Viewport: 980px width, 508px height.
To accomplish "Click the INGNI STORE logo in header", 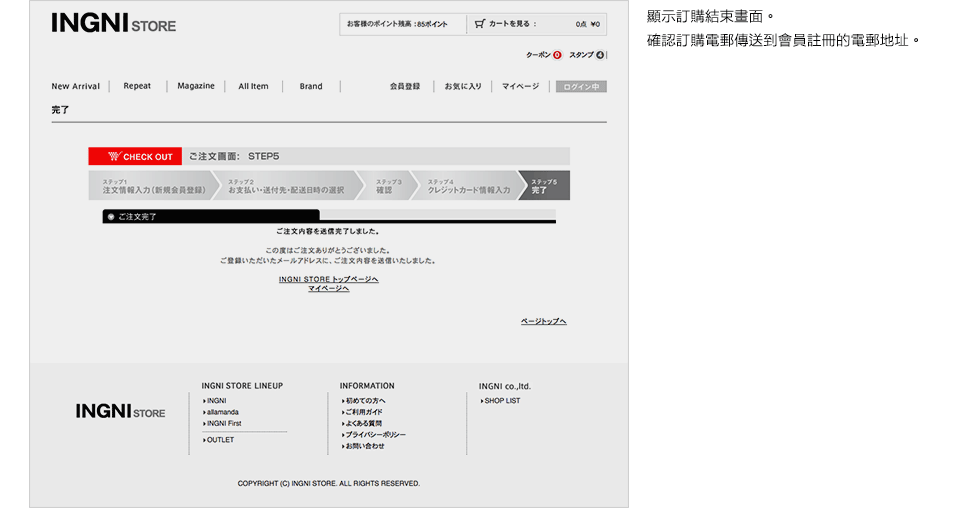I will point(113,23).
